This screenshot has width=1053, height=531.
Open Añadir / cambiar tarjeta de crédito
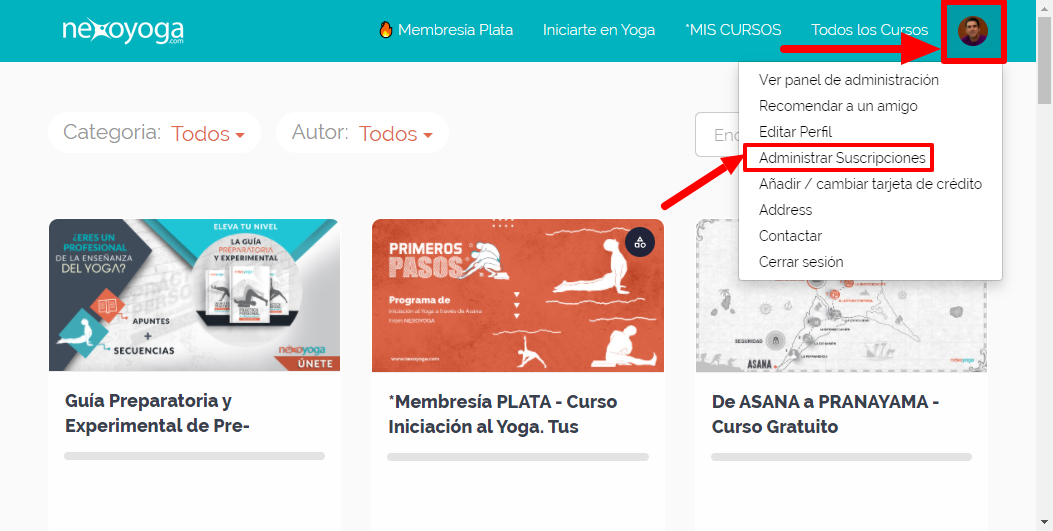[x=870, y=184]
